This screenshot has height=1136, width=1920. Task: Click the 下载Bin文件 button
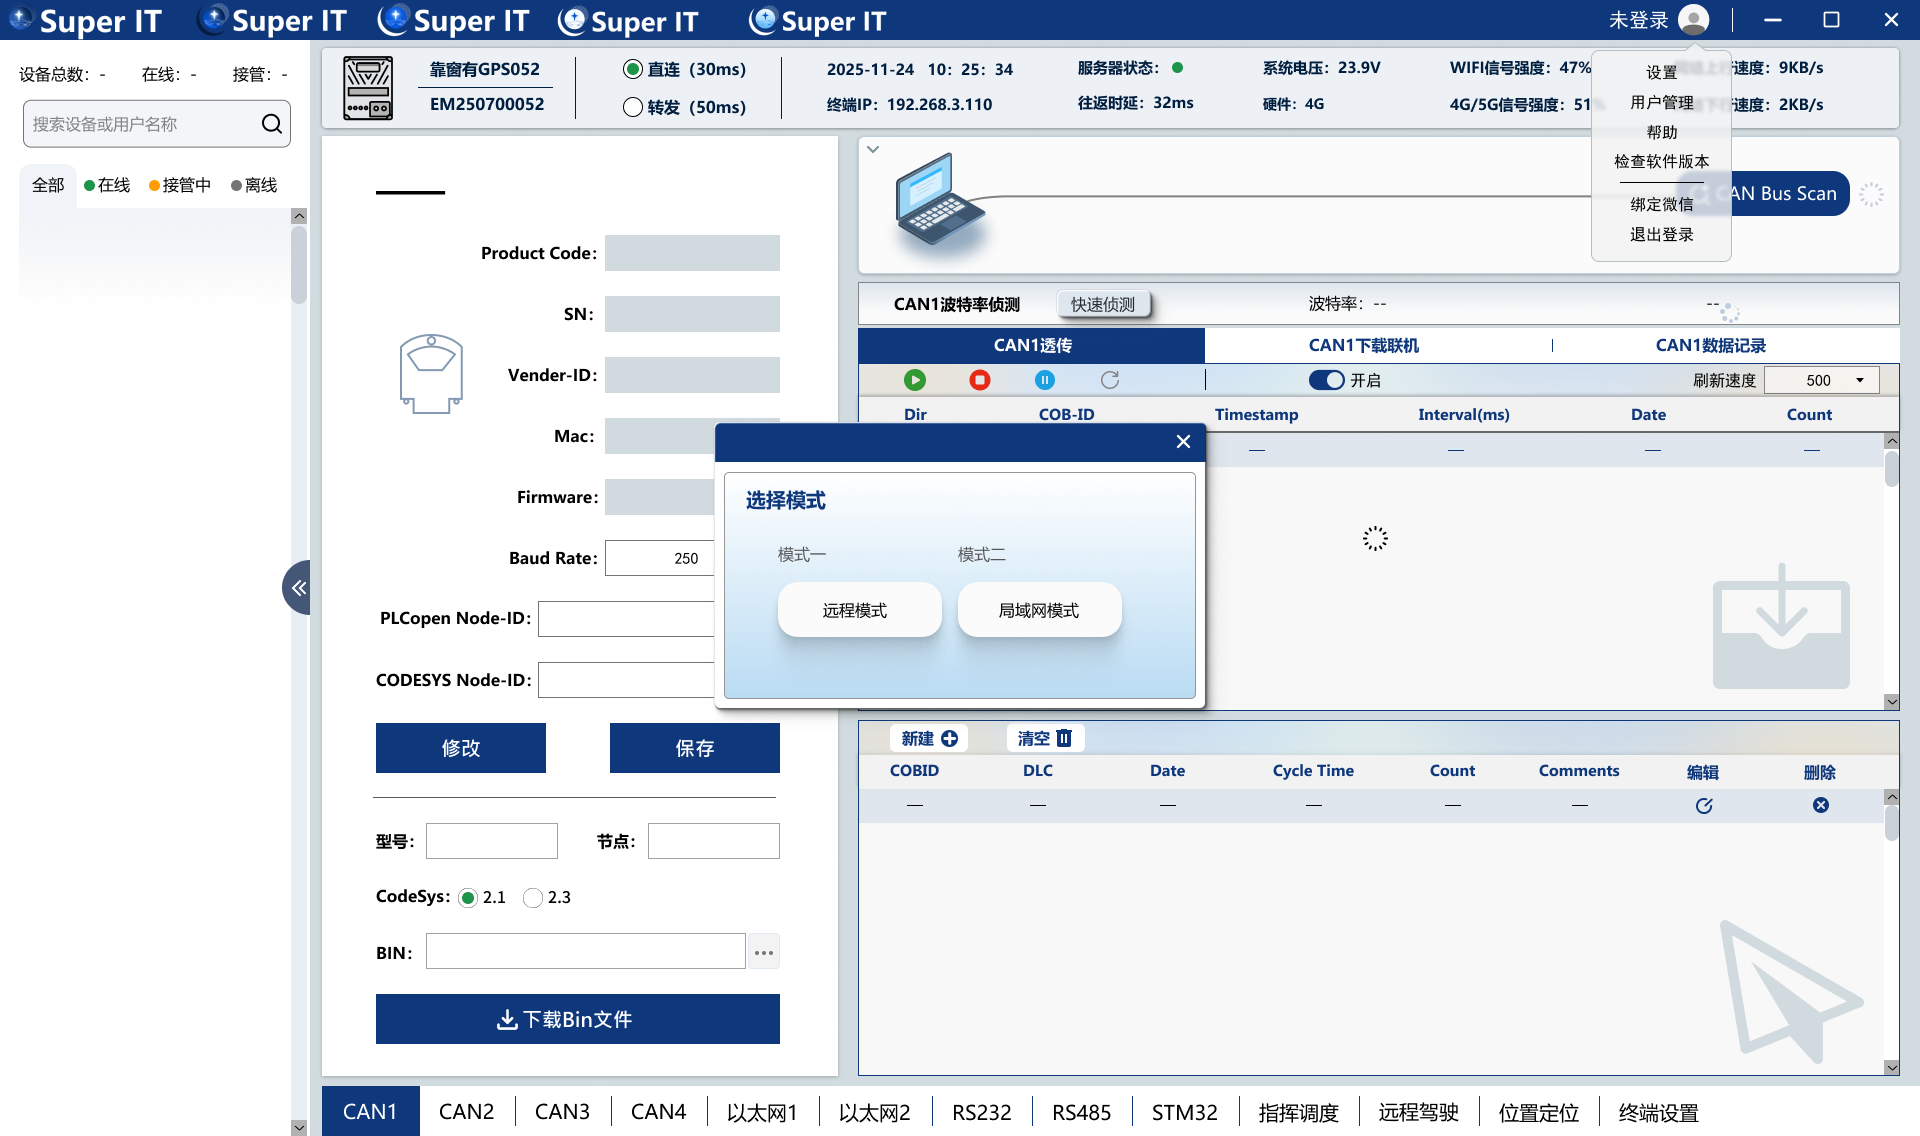578,1019
